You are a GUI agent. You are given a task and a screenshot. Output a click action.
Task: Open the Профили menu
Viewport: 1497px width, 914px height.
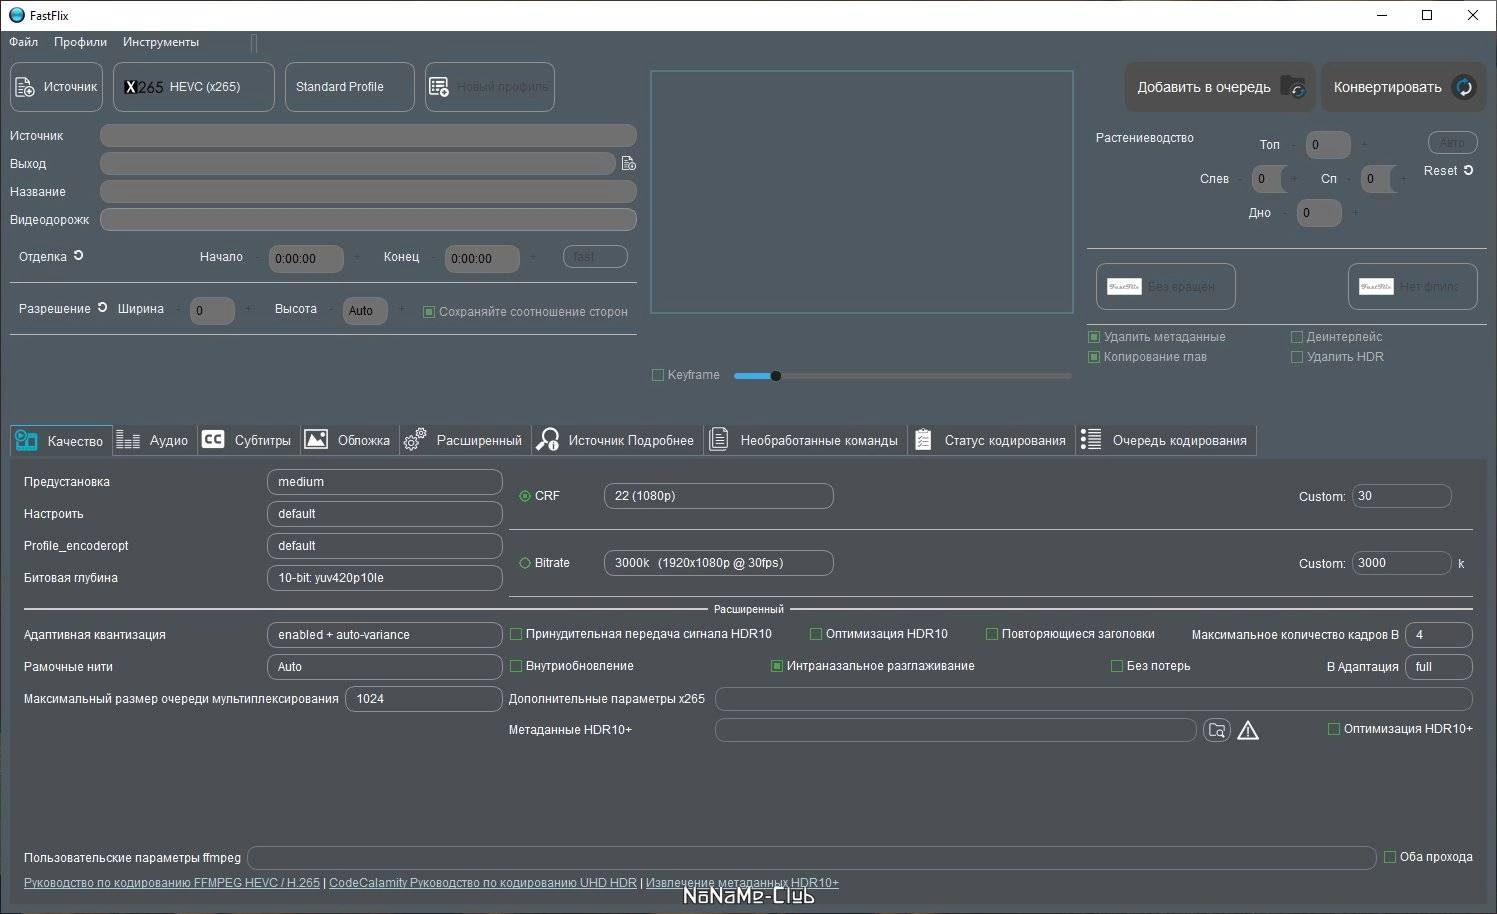click(x=80, y=42)
